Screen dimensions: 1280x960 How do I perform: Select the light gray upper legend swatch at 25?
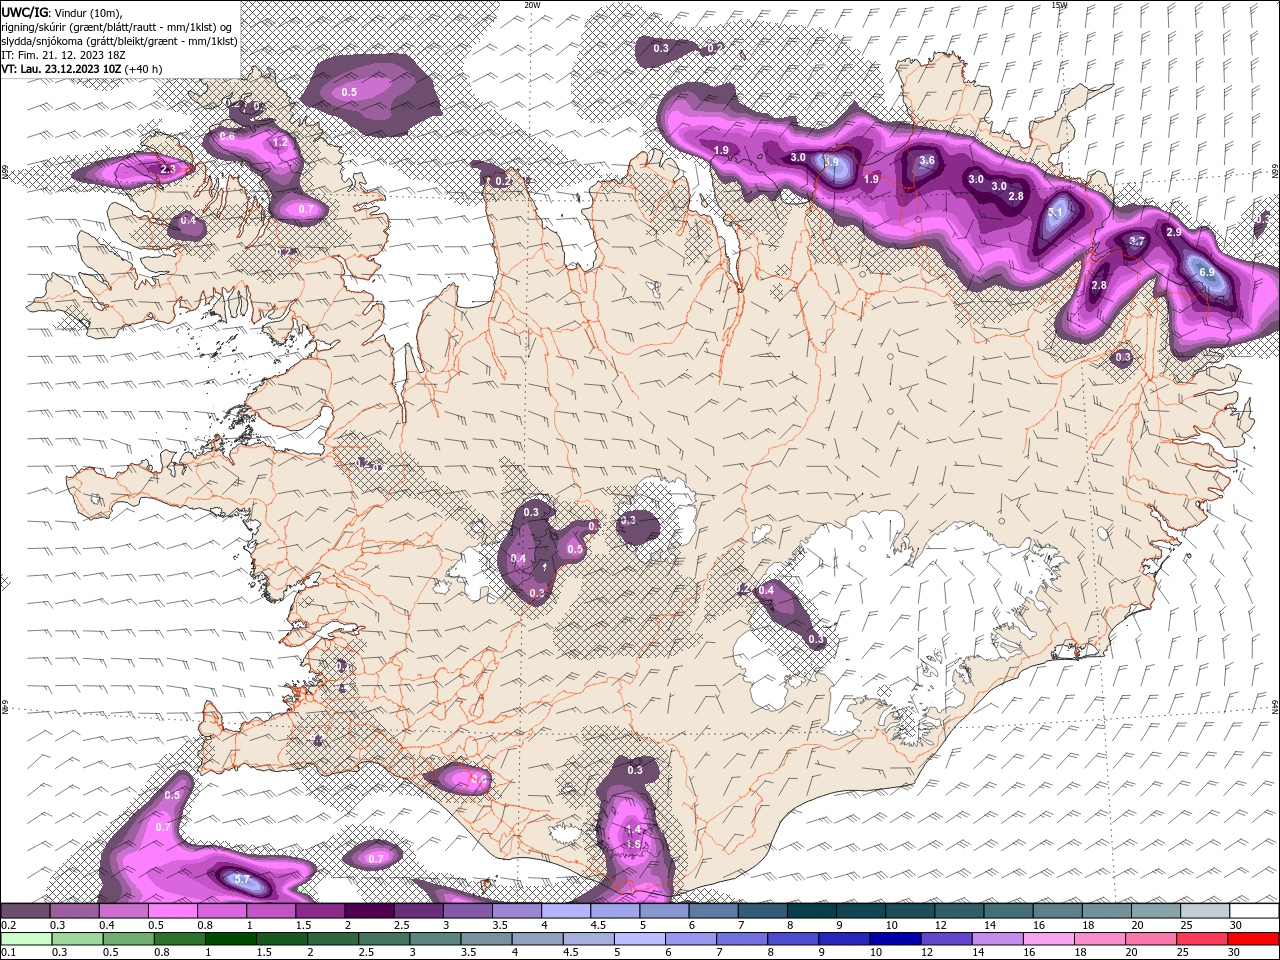tap(1204, 911)
